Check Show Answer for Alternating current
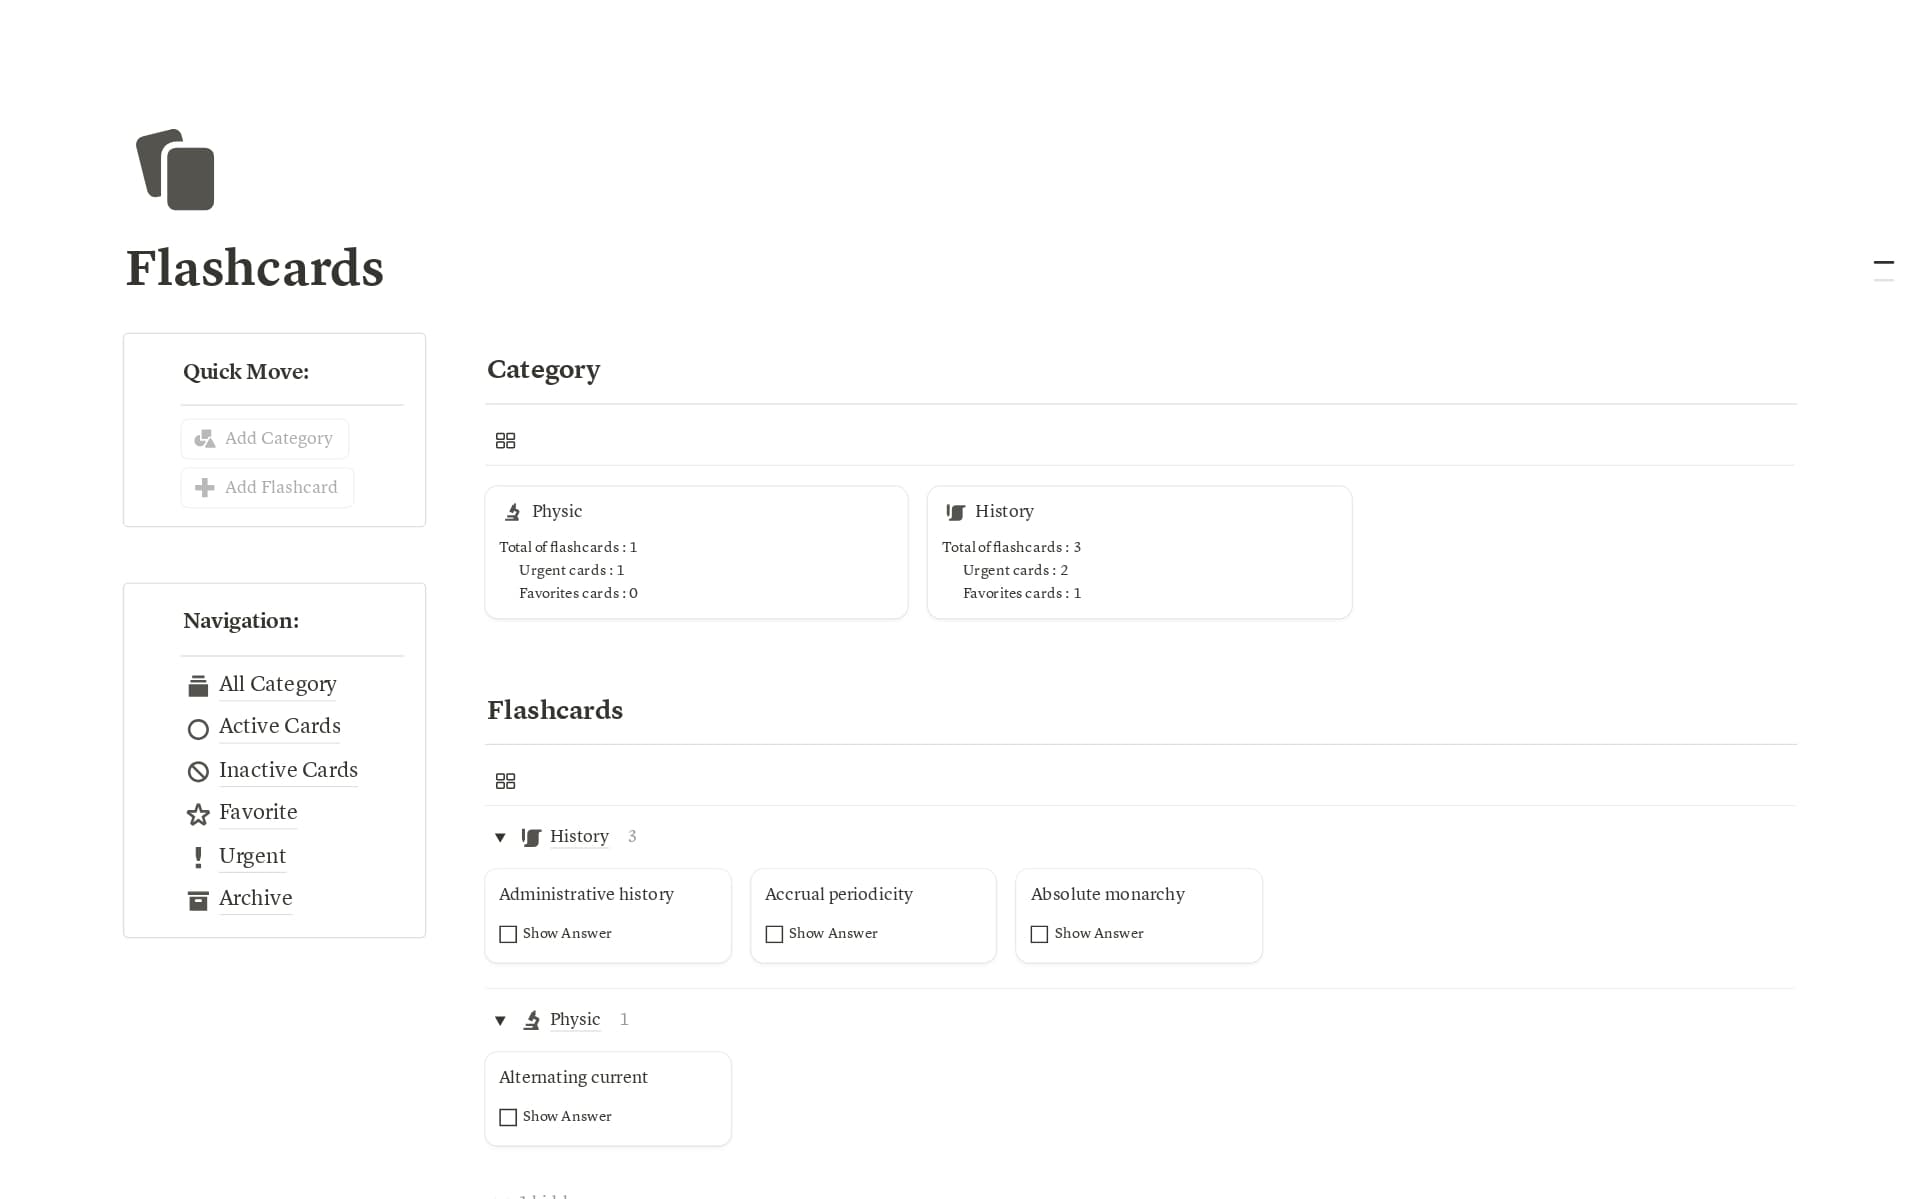 508,1117
